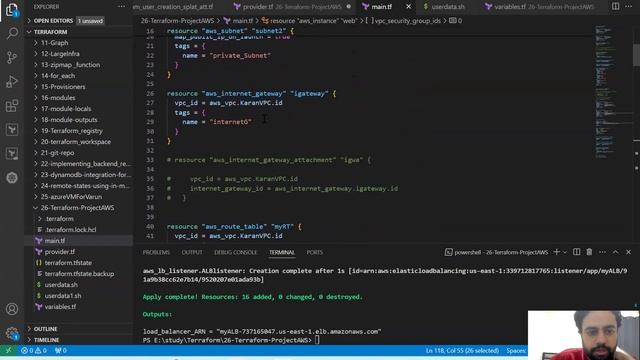Open editor more actions ellipsis
This screenshot has width=640, height=360.
pyautogui.click(x=629, y=7)
